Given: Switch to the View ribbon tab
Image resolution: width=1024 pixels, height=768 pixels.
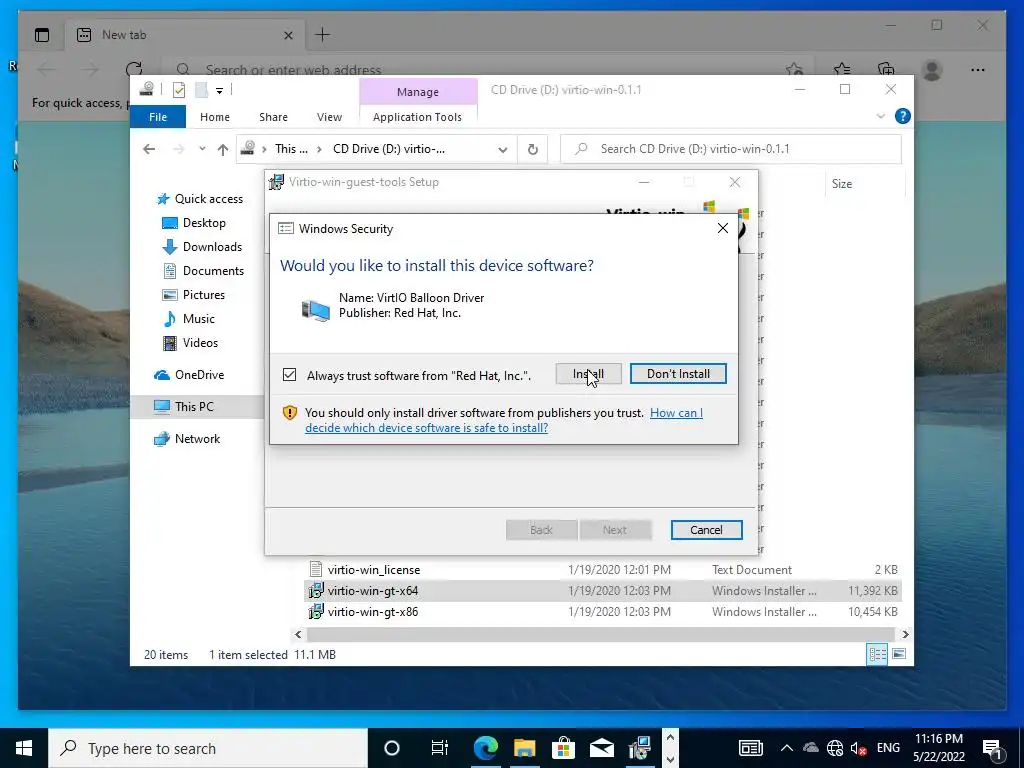Looking at the screenshot, I should pos(329,117).
